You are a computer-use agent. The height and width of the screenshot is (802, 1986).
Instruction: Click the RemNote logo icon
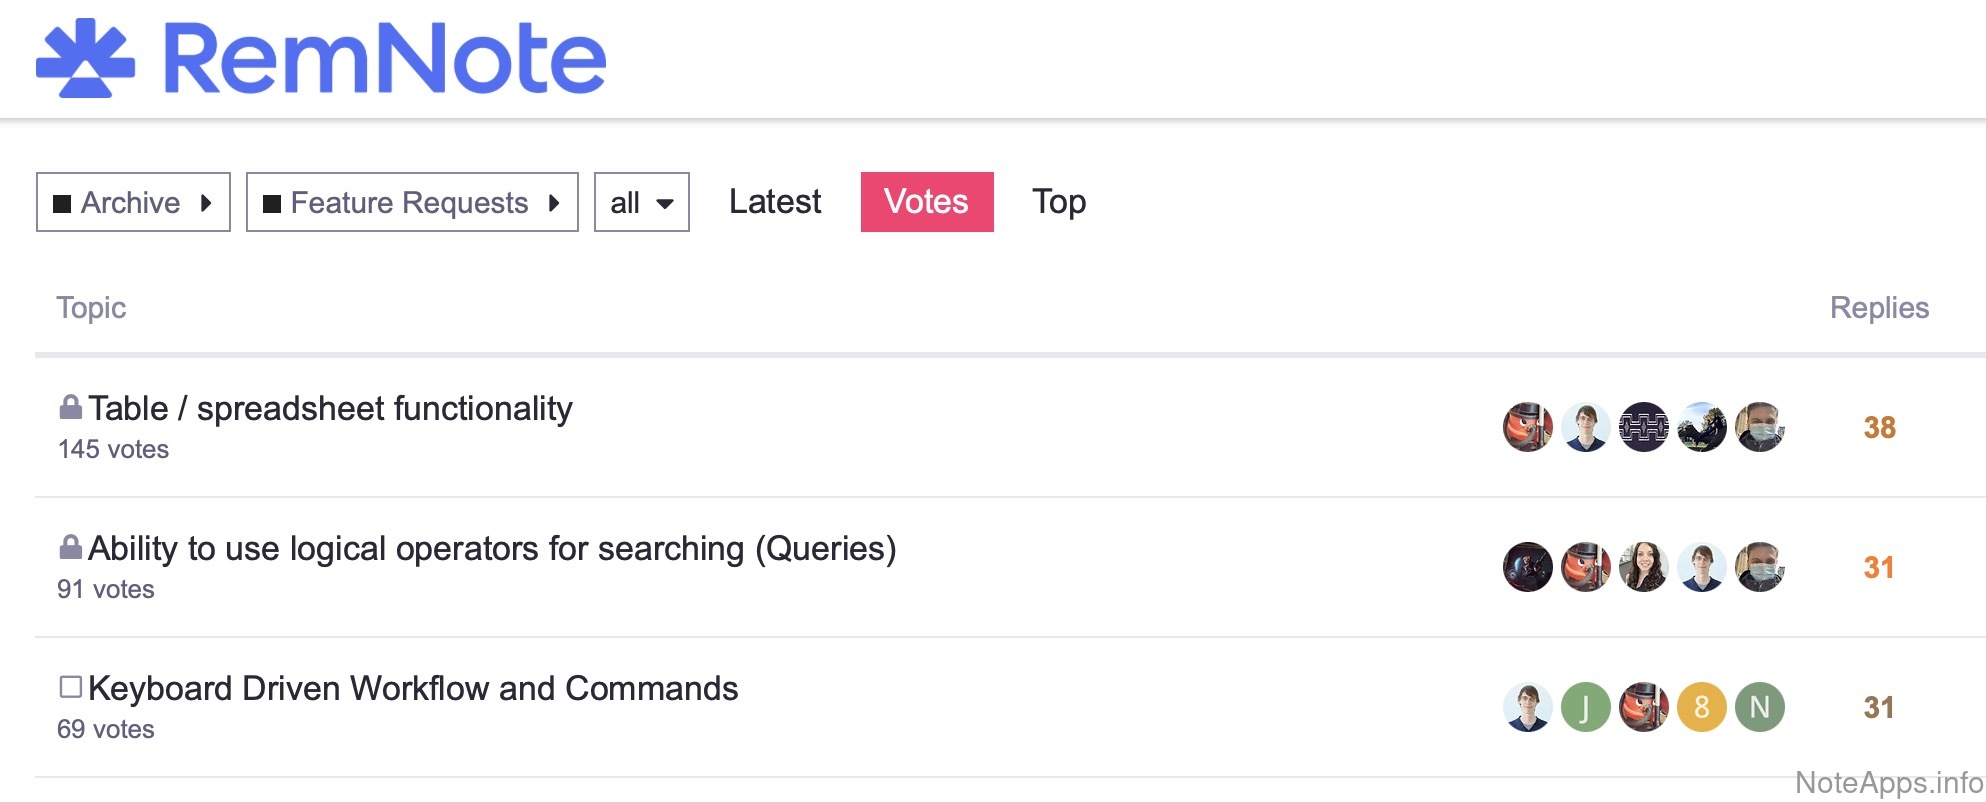point(85,58)
